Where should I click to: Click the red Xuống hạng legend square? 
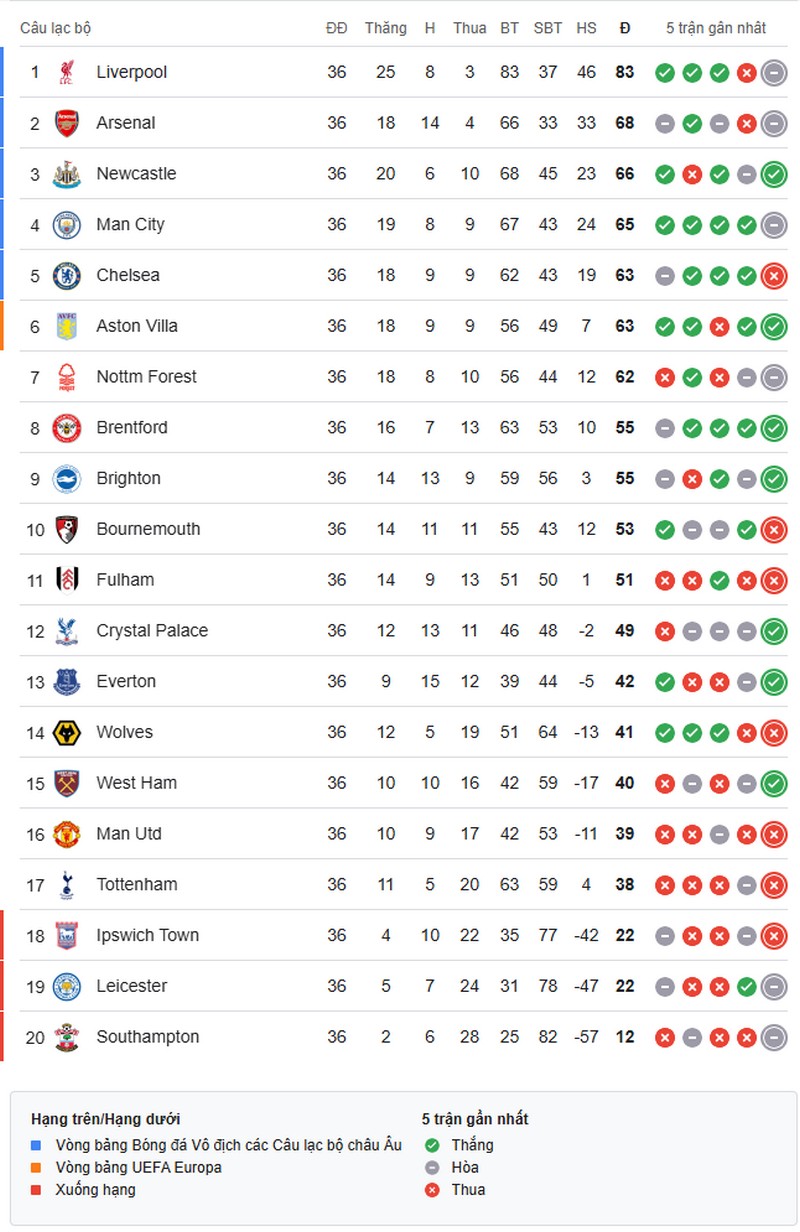(37, 1189)
